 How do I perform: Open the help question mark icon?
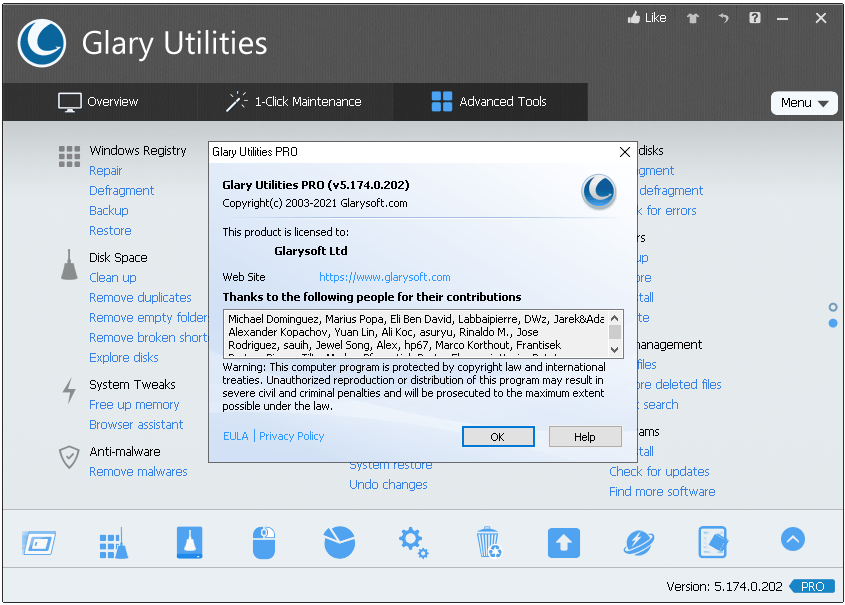click(x=754, y=18)
